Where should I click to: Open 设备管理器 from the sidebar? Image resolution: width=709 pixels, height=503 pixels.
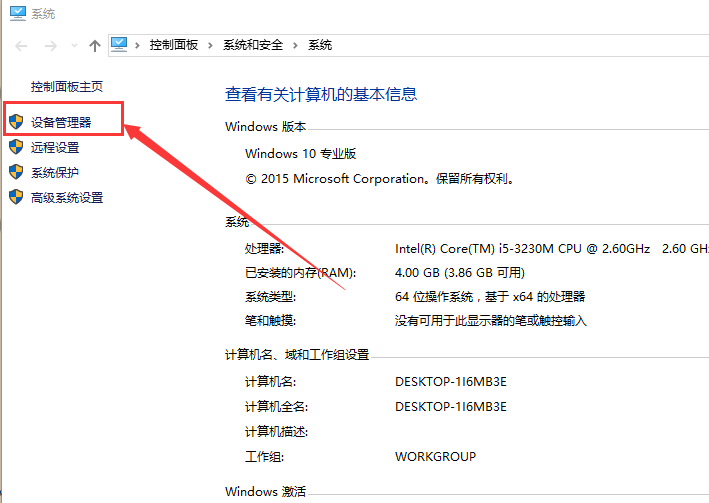click(x=61, y=122)
